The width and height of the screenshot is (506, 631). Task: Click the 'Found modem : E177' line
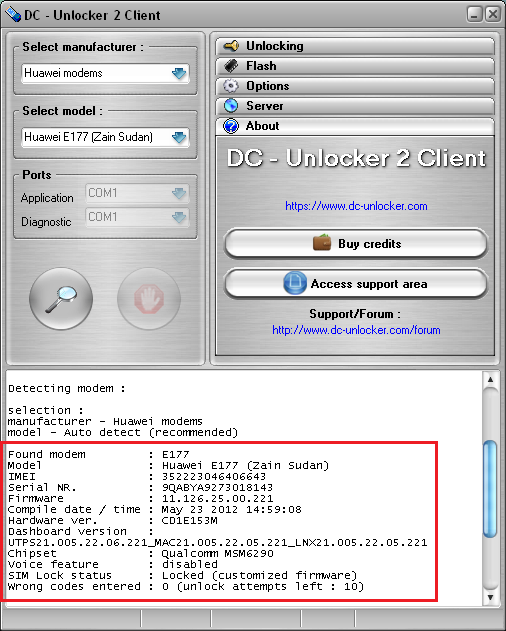99,454
